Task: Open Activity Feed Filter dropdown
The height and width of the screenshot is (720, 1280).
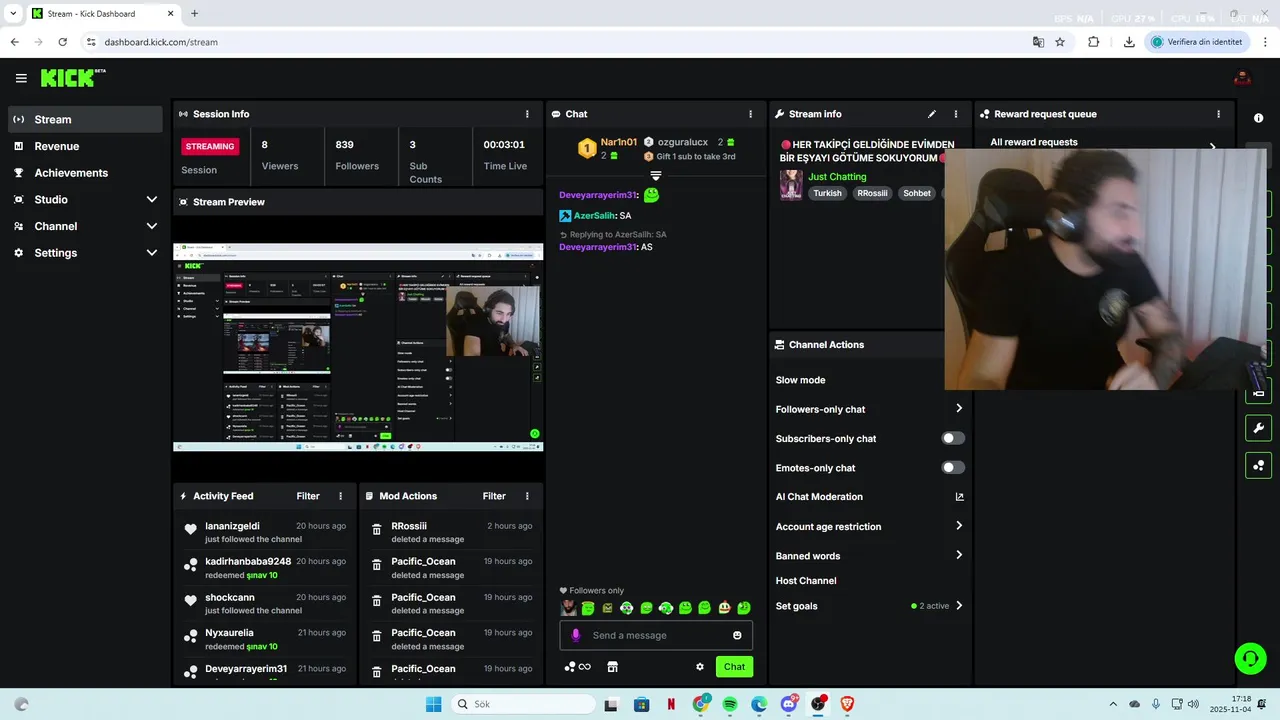Action: point(308,496)
